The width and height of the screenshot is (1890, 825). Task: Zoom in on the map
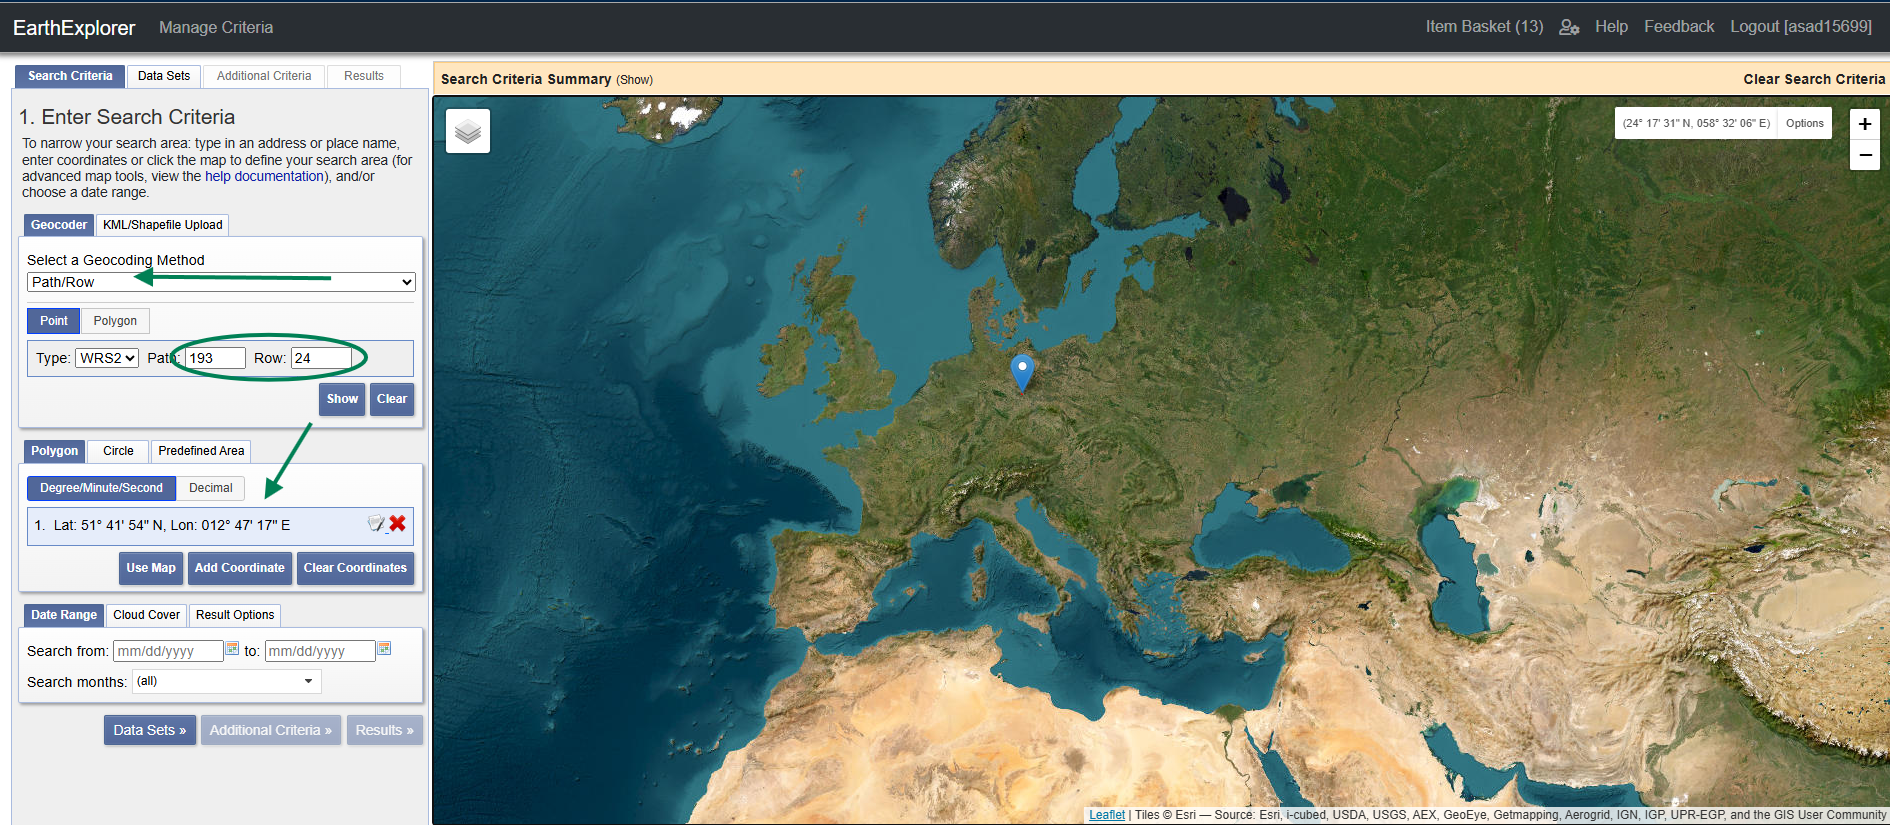pos(1865,124)
